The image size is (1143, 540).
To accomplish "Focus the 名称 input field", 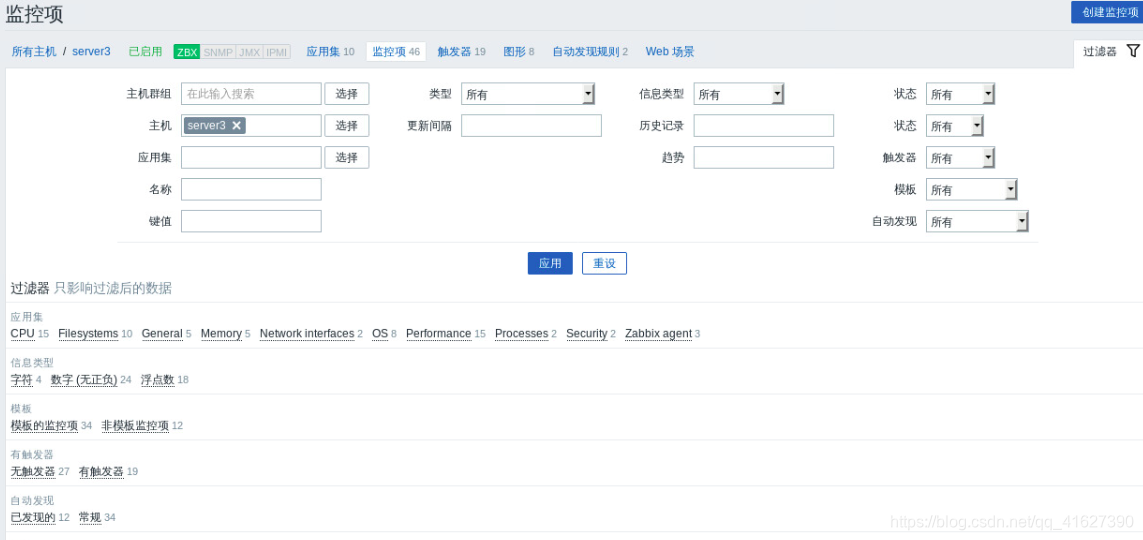I will [x=251, y=189].
